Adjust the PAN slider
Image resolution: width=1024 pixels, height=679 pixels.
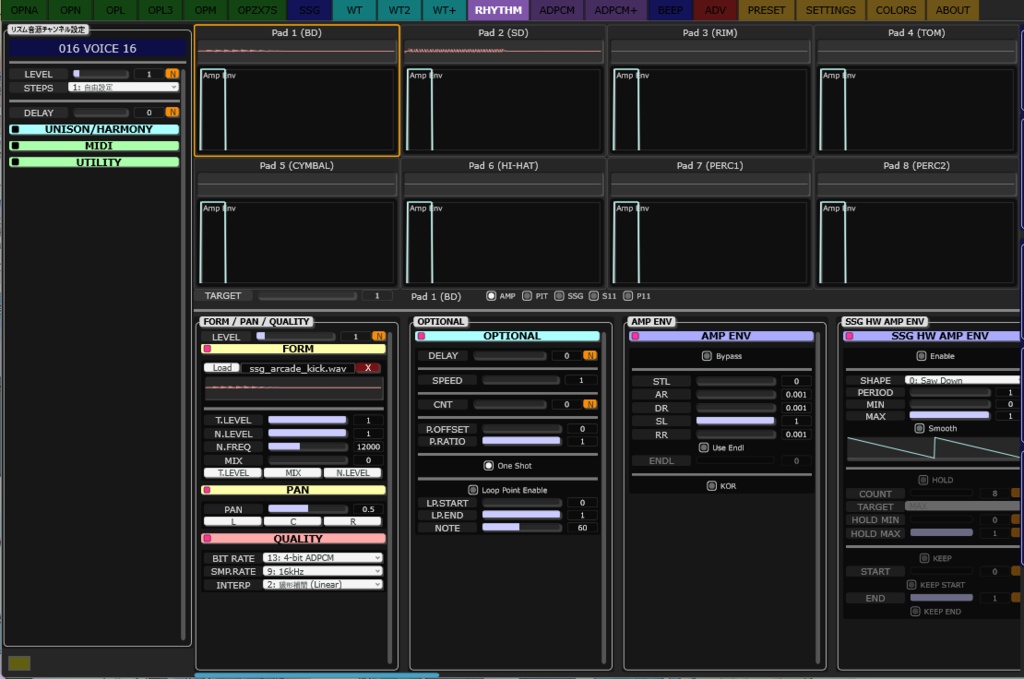coord(308,509)
